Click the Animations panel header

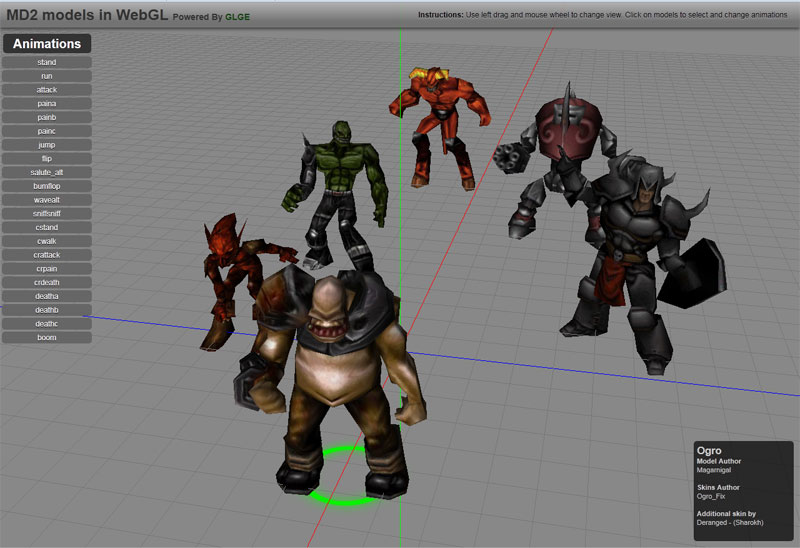click(x=47, y=44)
